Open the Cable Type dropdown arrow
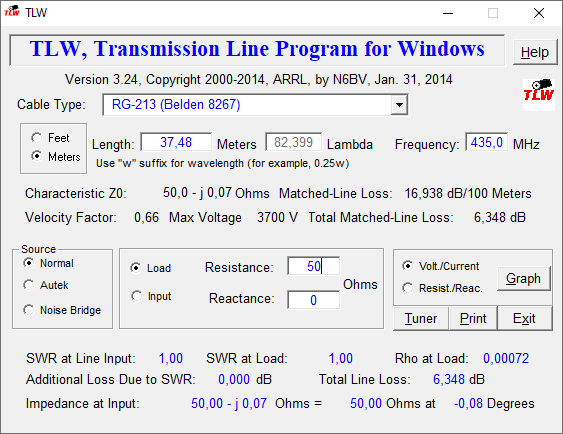563x434 pixels. [x=399, y=105]
